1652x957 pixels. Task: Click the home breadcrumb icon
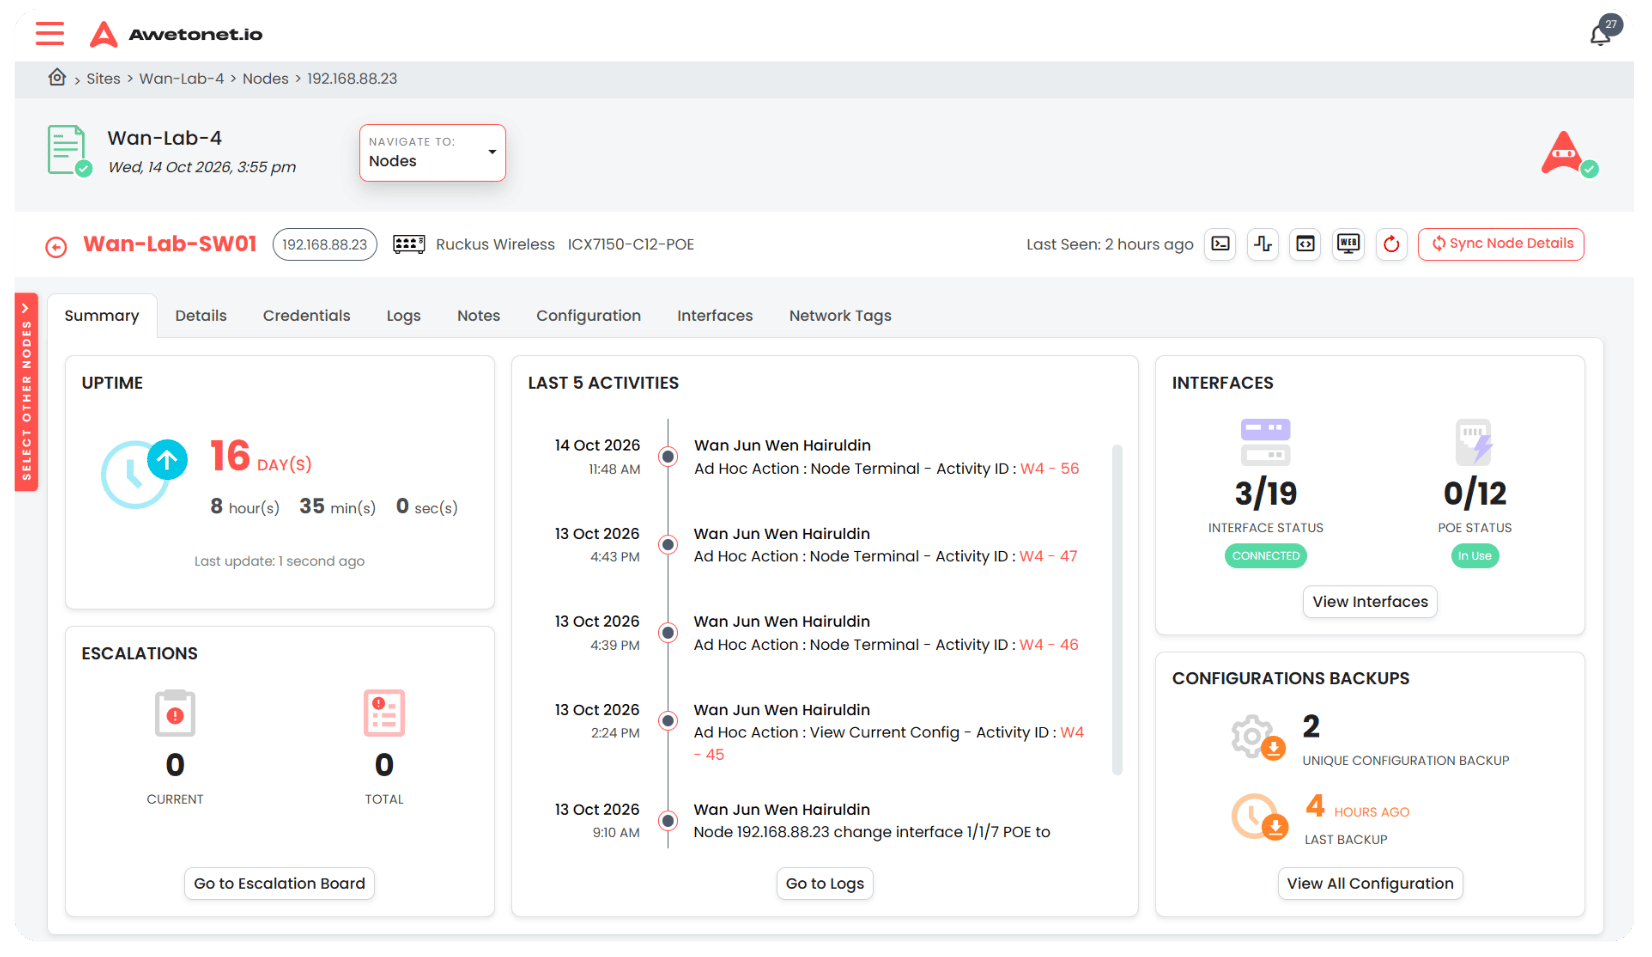(57, 77)
